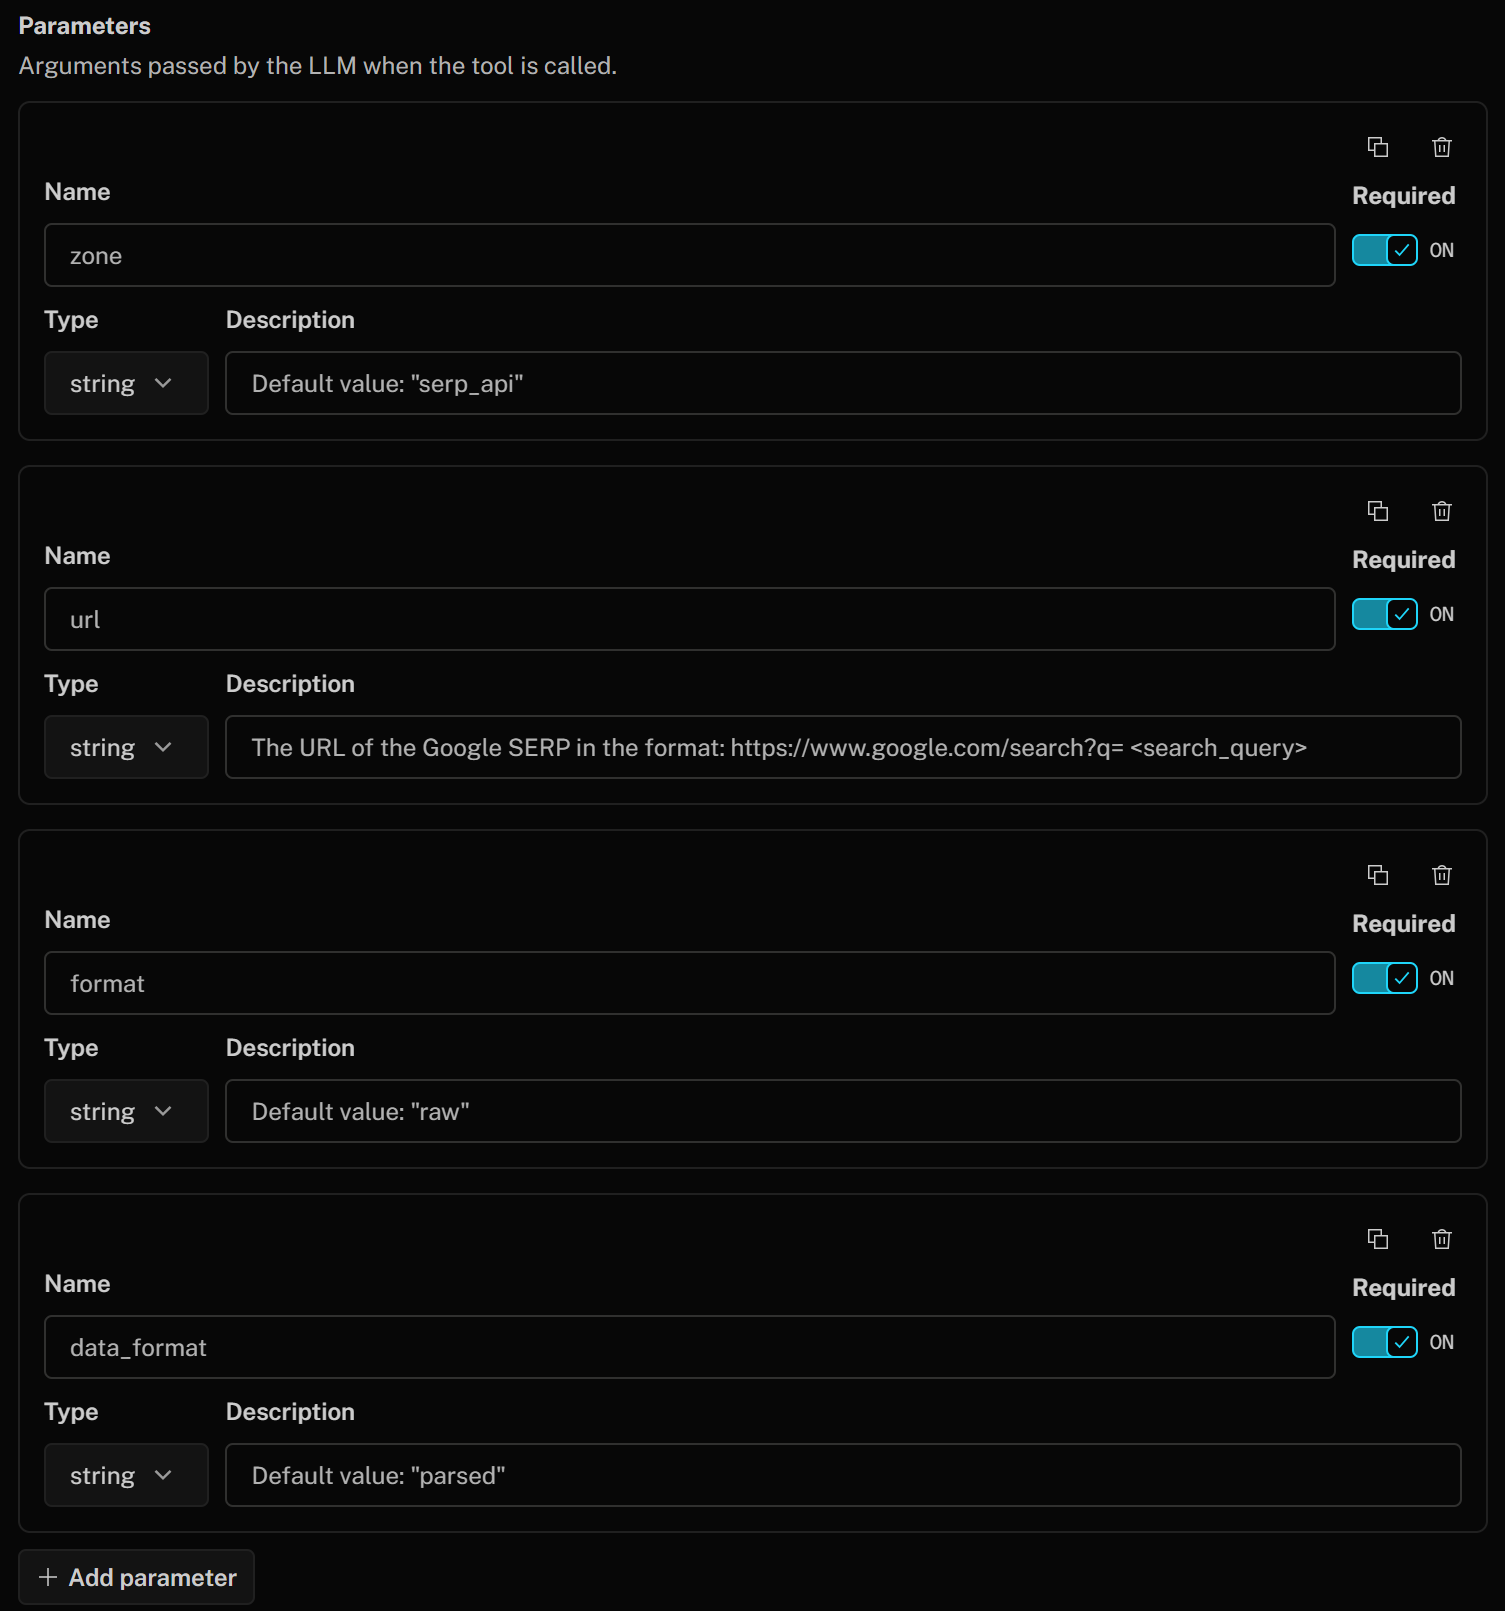Duplicate the data_format parameter

click(x=1377, y=1239)
